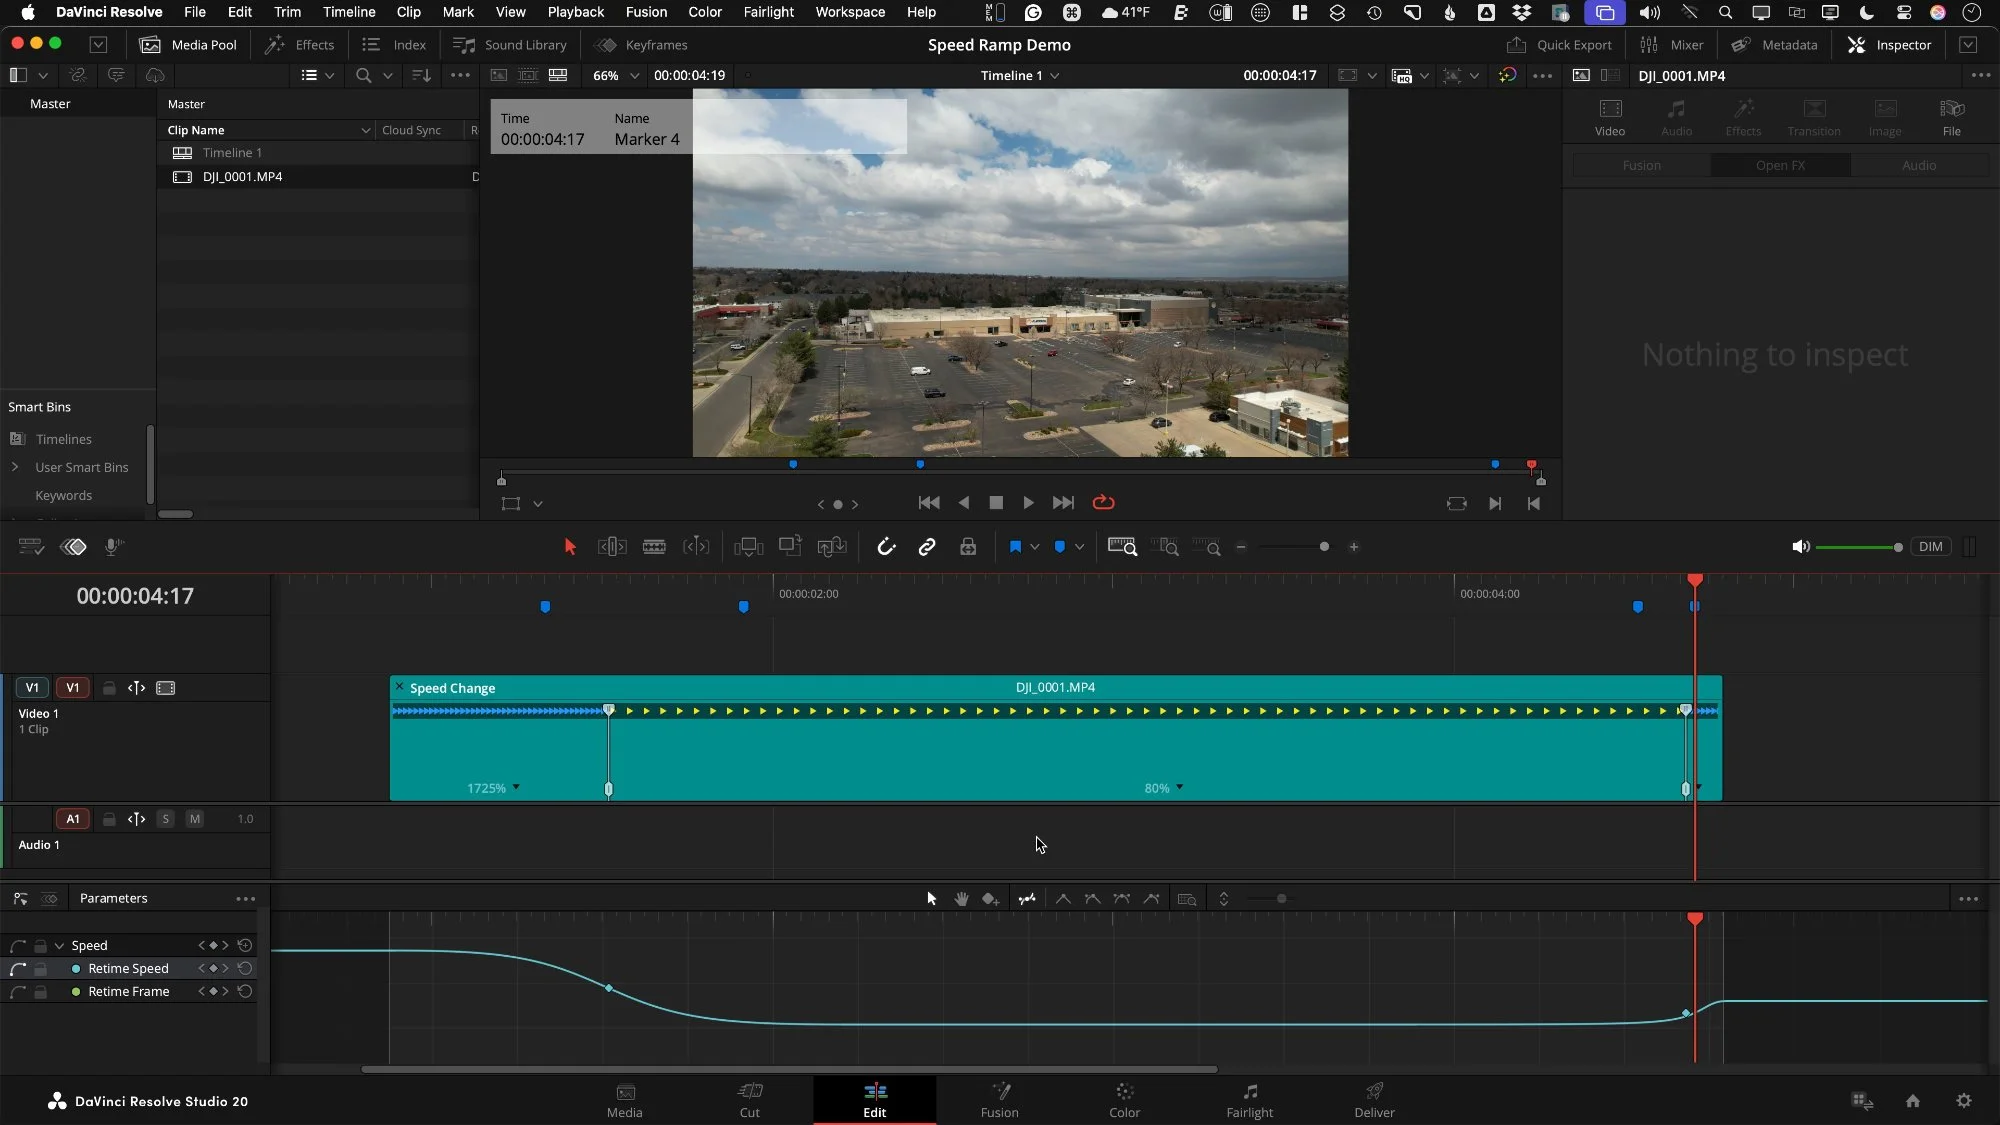Screen dimensions: 2000x1125
Task: Open the 66% viewer zoom dropdown
Action: (634, 76)
